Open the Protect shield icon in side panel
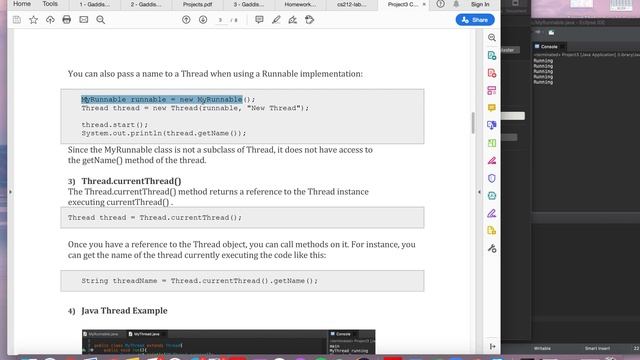Image resolution: width=640 pixels, height=360 pixels. 492,178
